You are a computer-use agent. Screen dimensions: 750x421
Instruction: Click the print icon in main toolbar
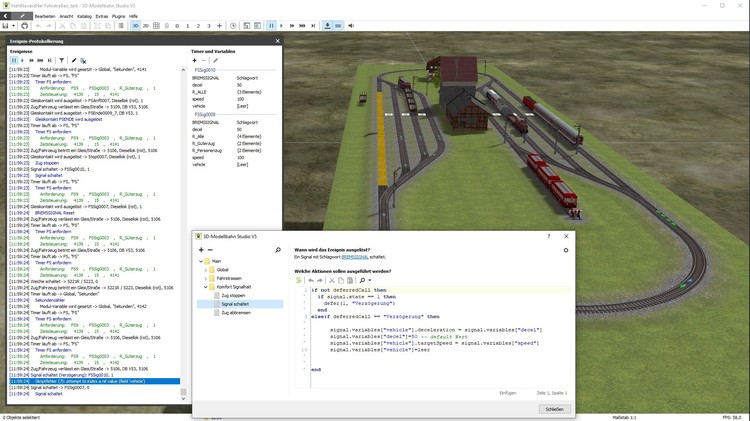coord(25,25)
